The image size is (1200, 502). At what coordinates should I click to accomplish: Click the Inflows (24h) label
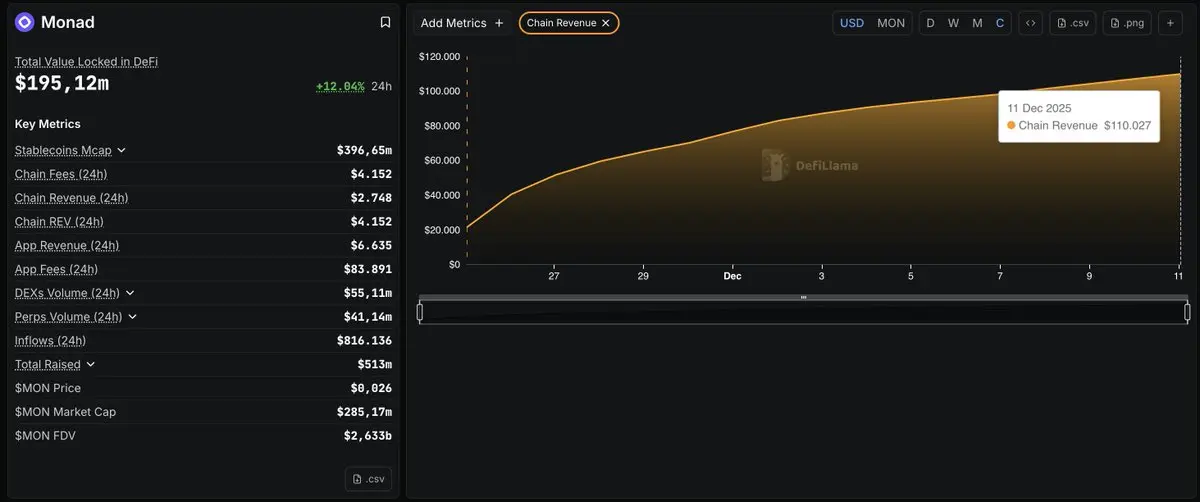(50, 341)
